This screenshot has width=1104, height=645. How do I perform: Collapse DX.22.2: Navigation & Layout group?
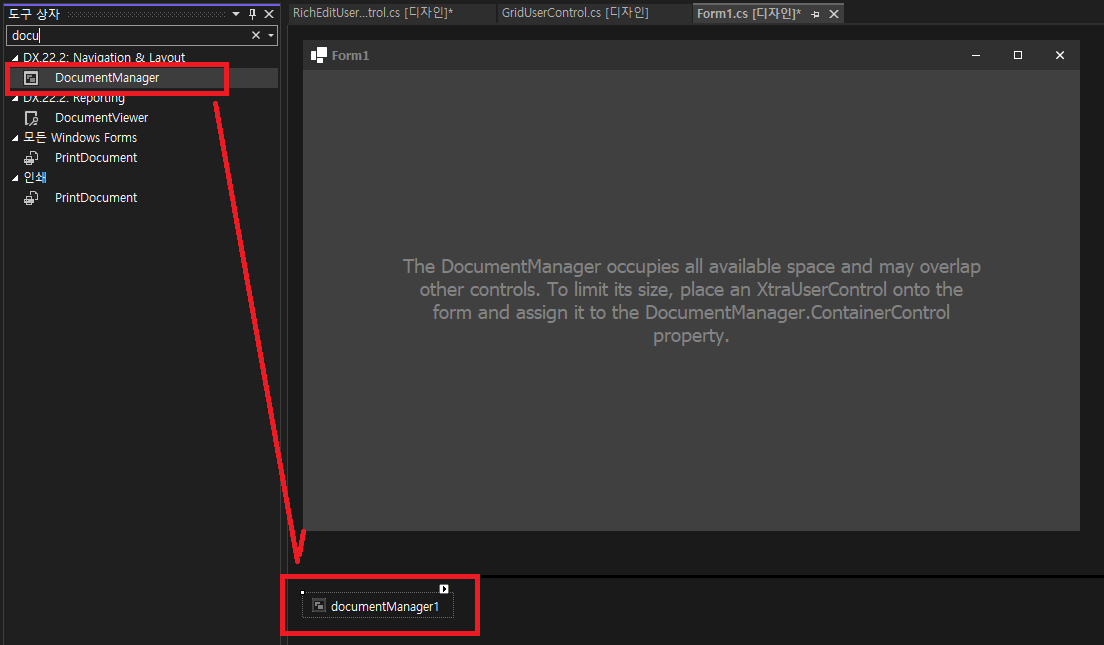15,58
